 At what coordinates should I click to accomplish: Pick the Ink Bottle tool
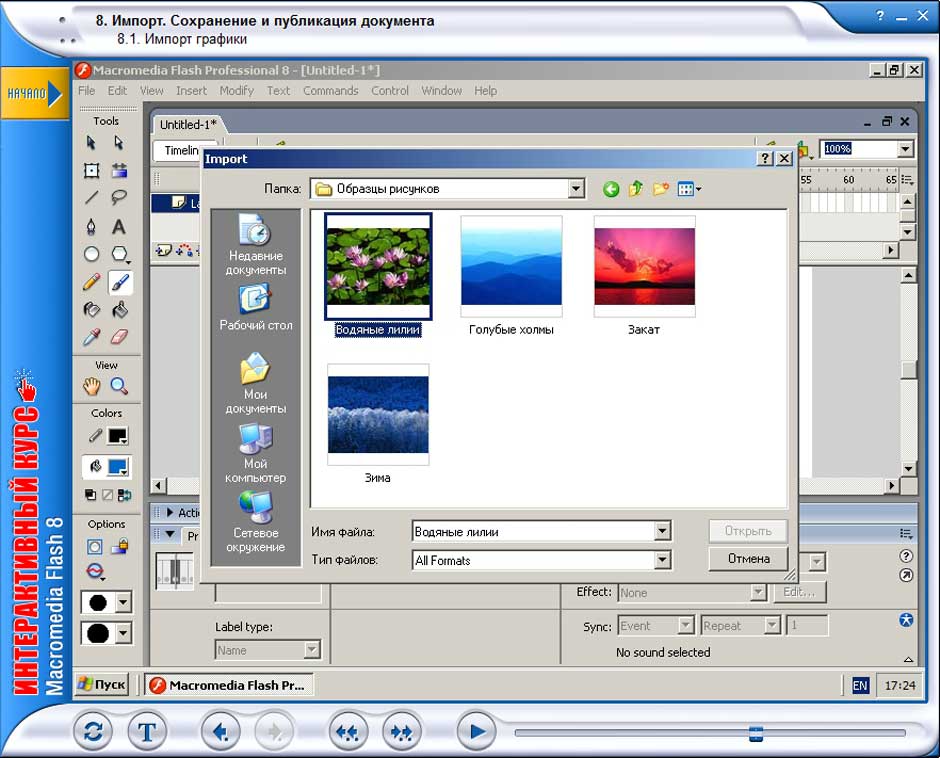pos(91,309)
